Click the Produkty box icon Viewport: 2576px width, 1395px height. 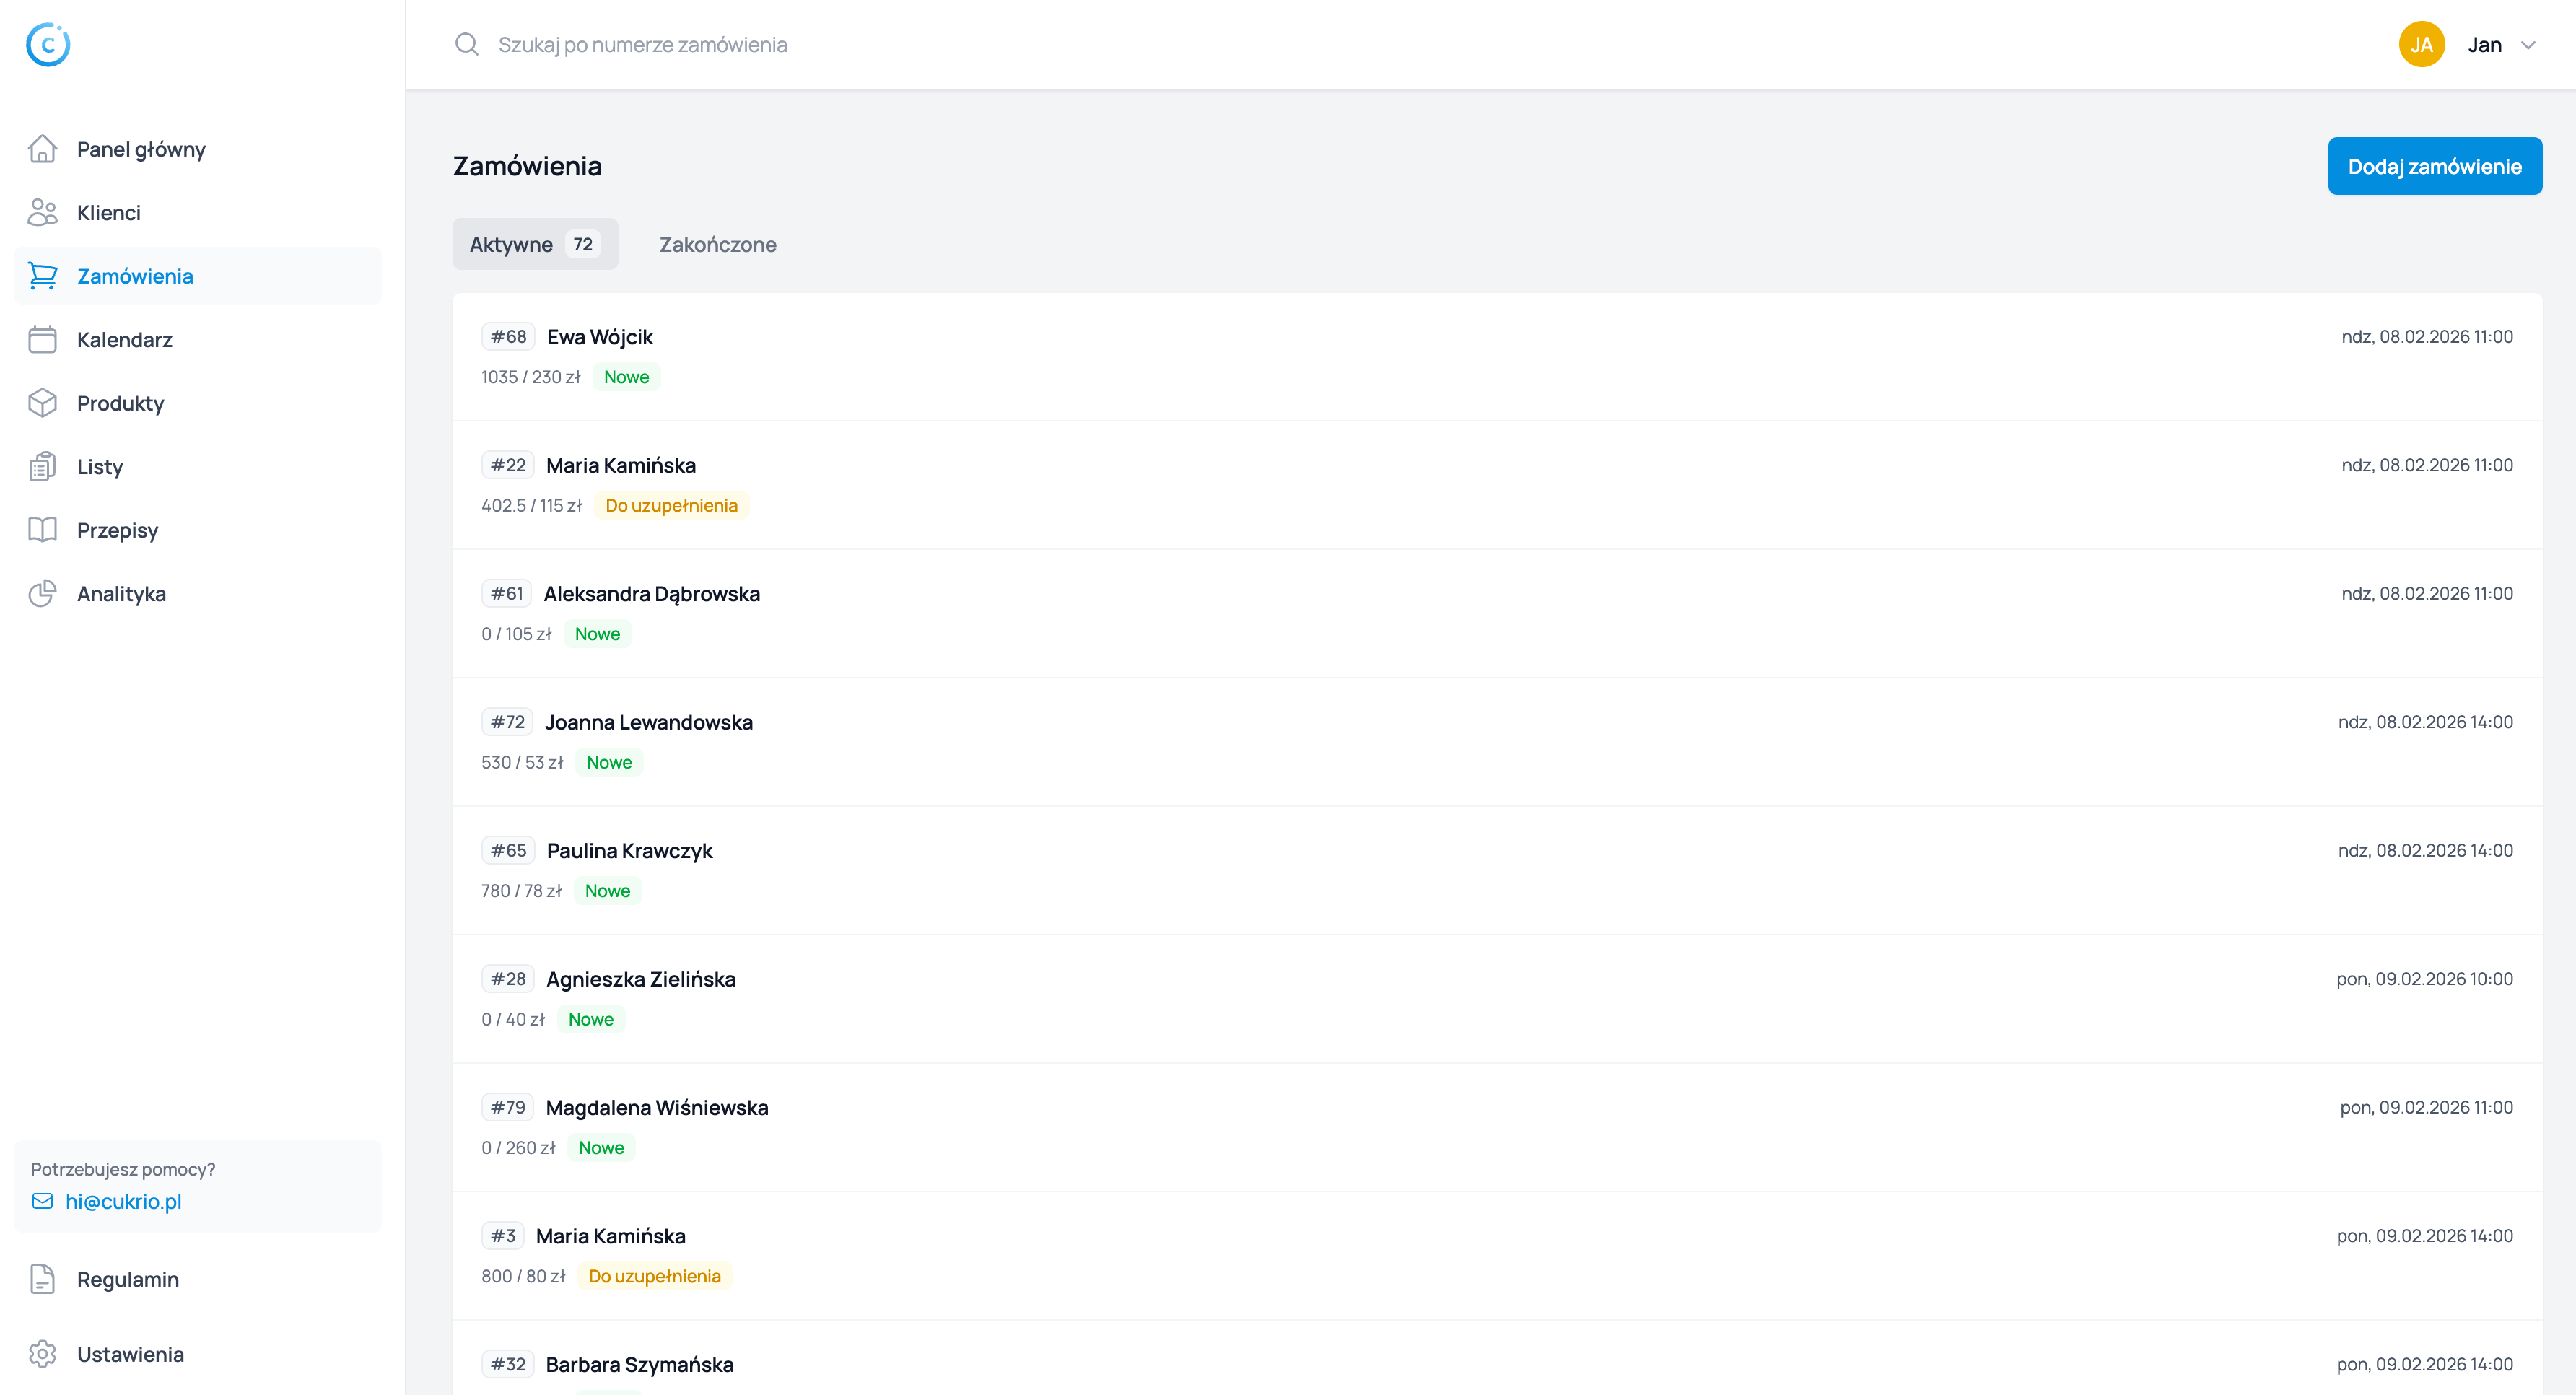pos(42,403)
